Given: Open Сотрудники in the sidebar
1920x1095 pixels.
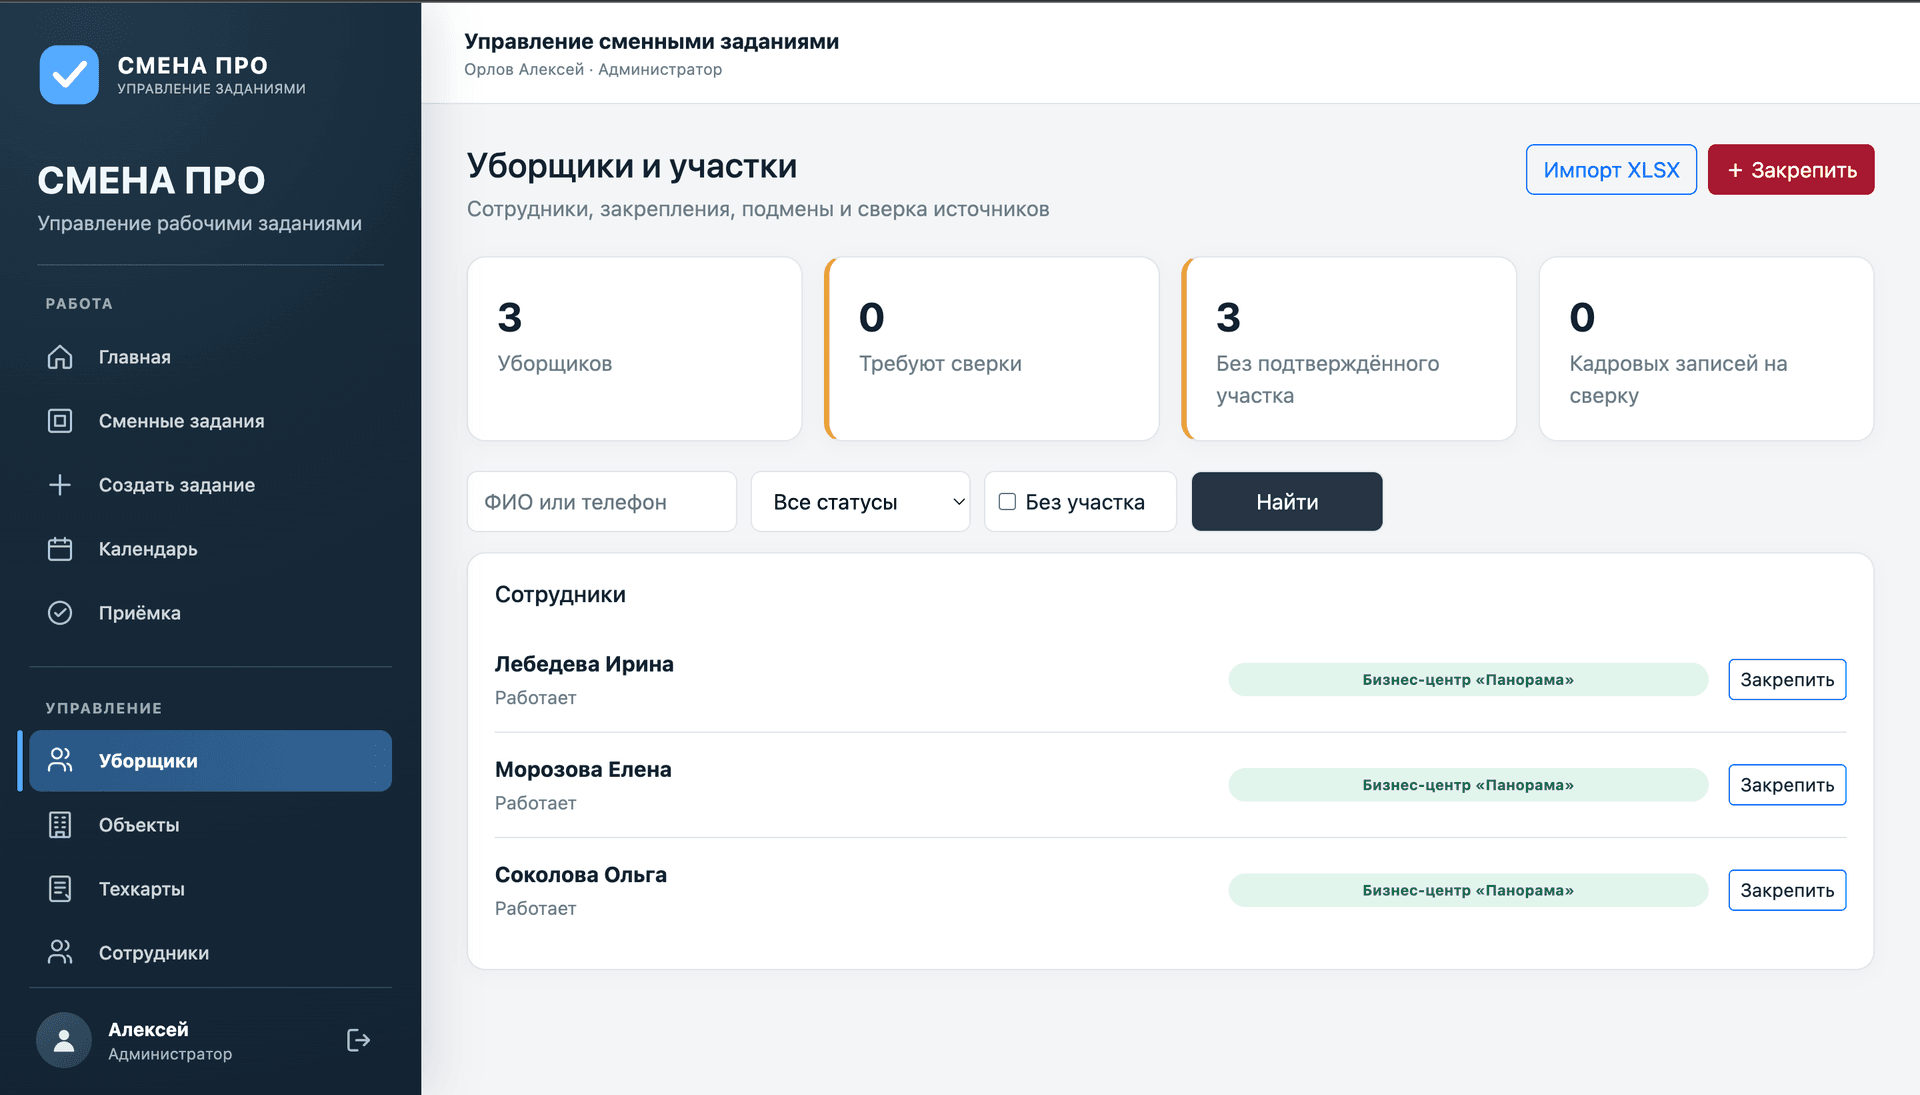Looking at the screenshot, I should 211,953.
